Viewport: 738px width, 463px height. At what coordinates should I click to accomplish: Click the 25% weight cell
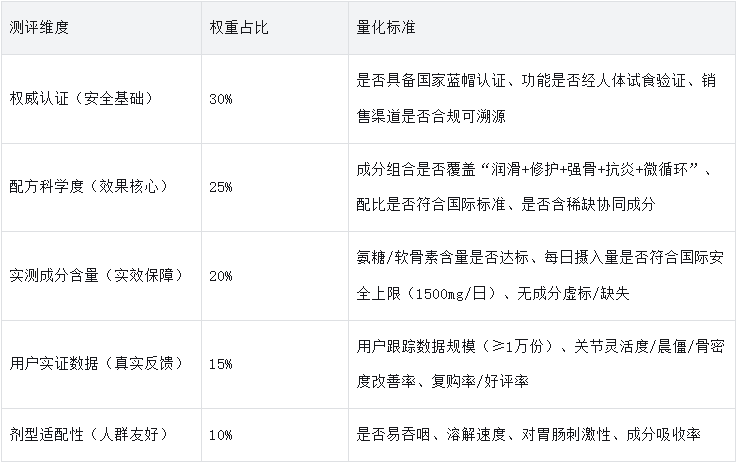(x=221, y=187)
